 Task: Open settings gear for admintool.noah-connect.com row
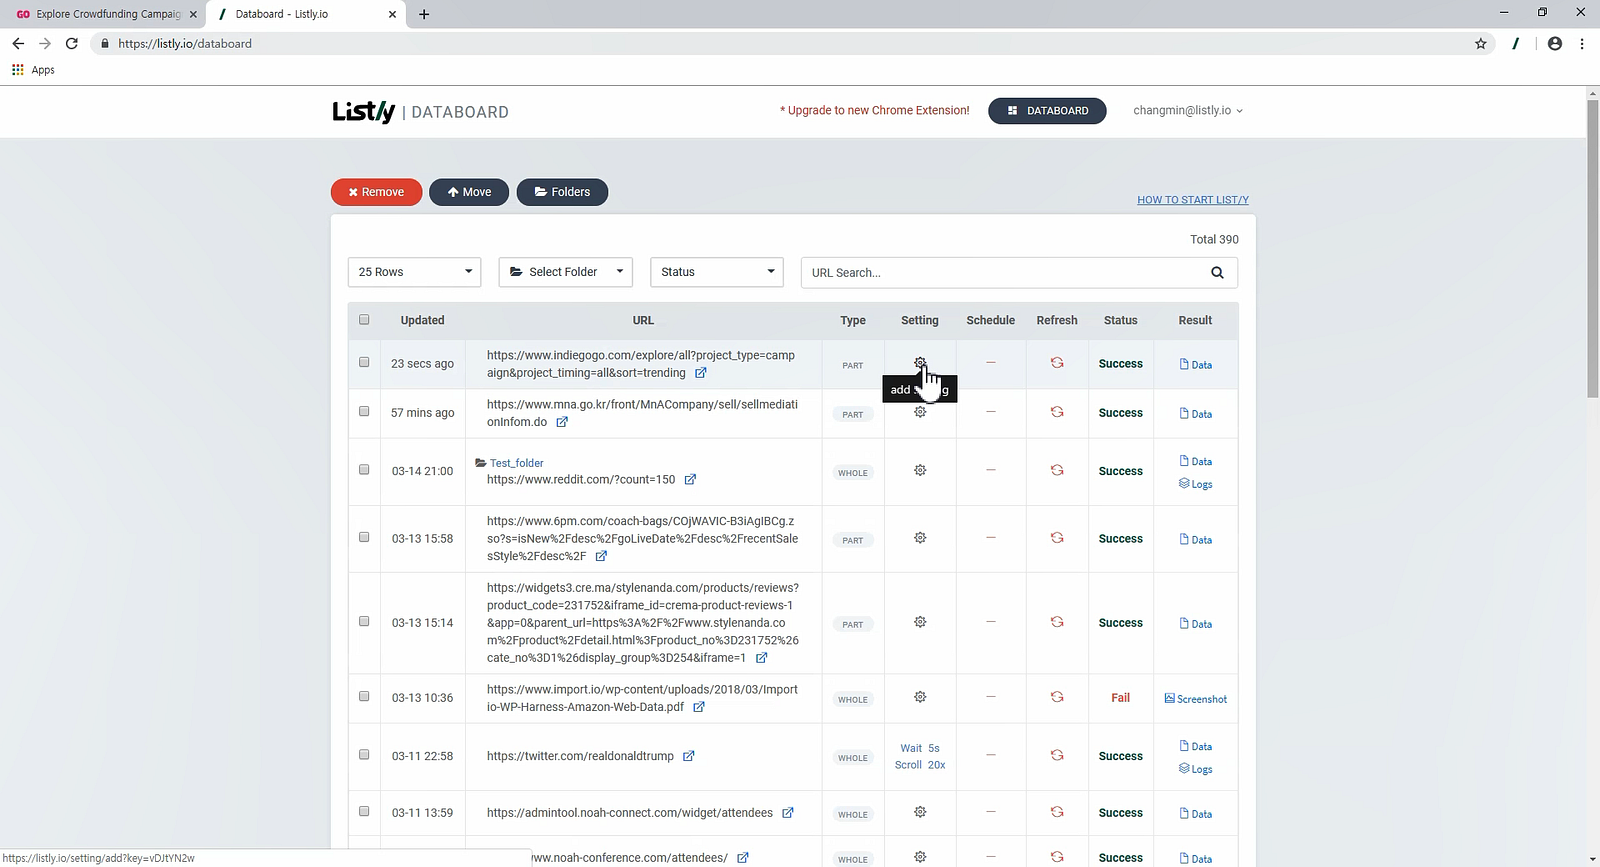(920, 812)
